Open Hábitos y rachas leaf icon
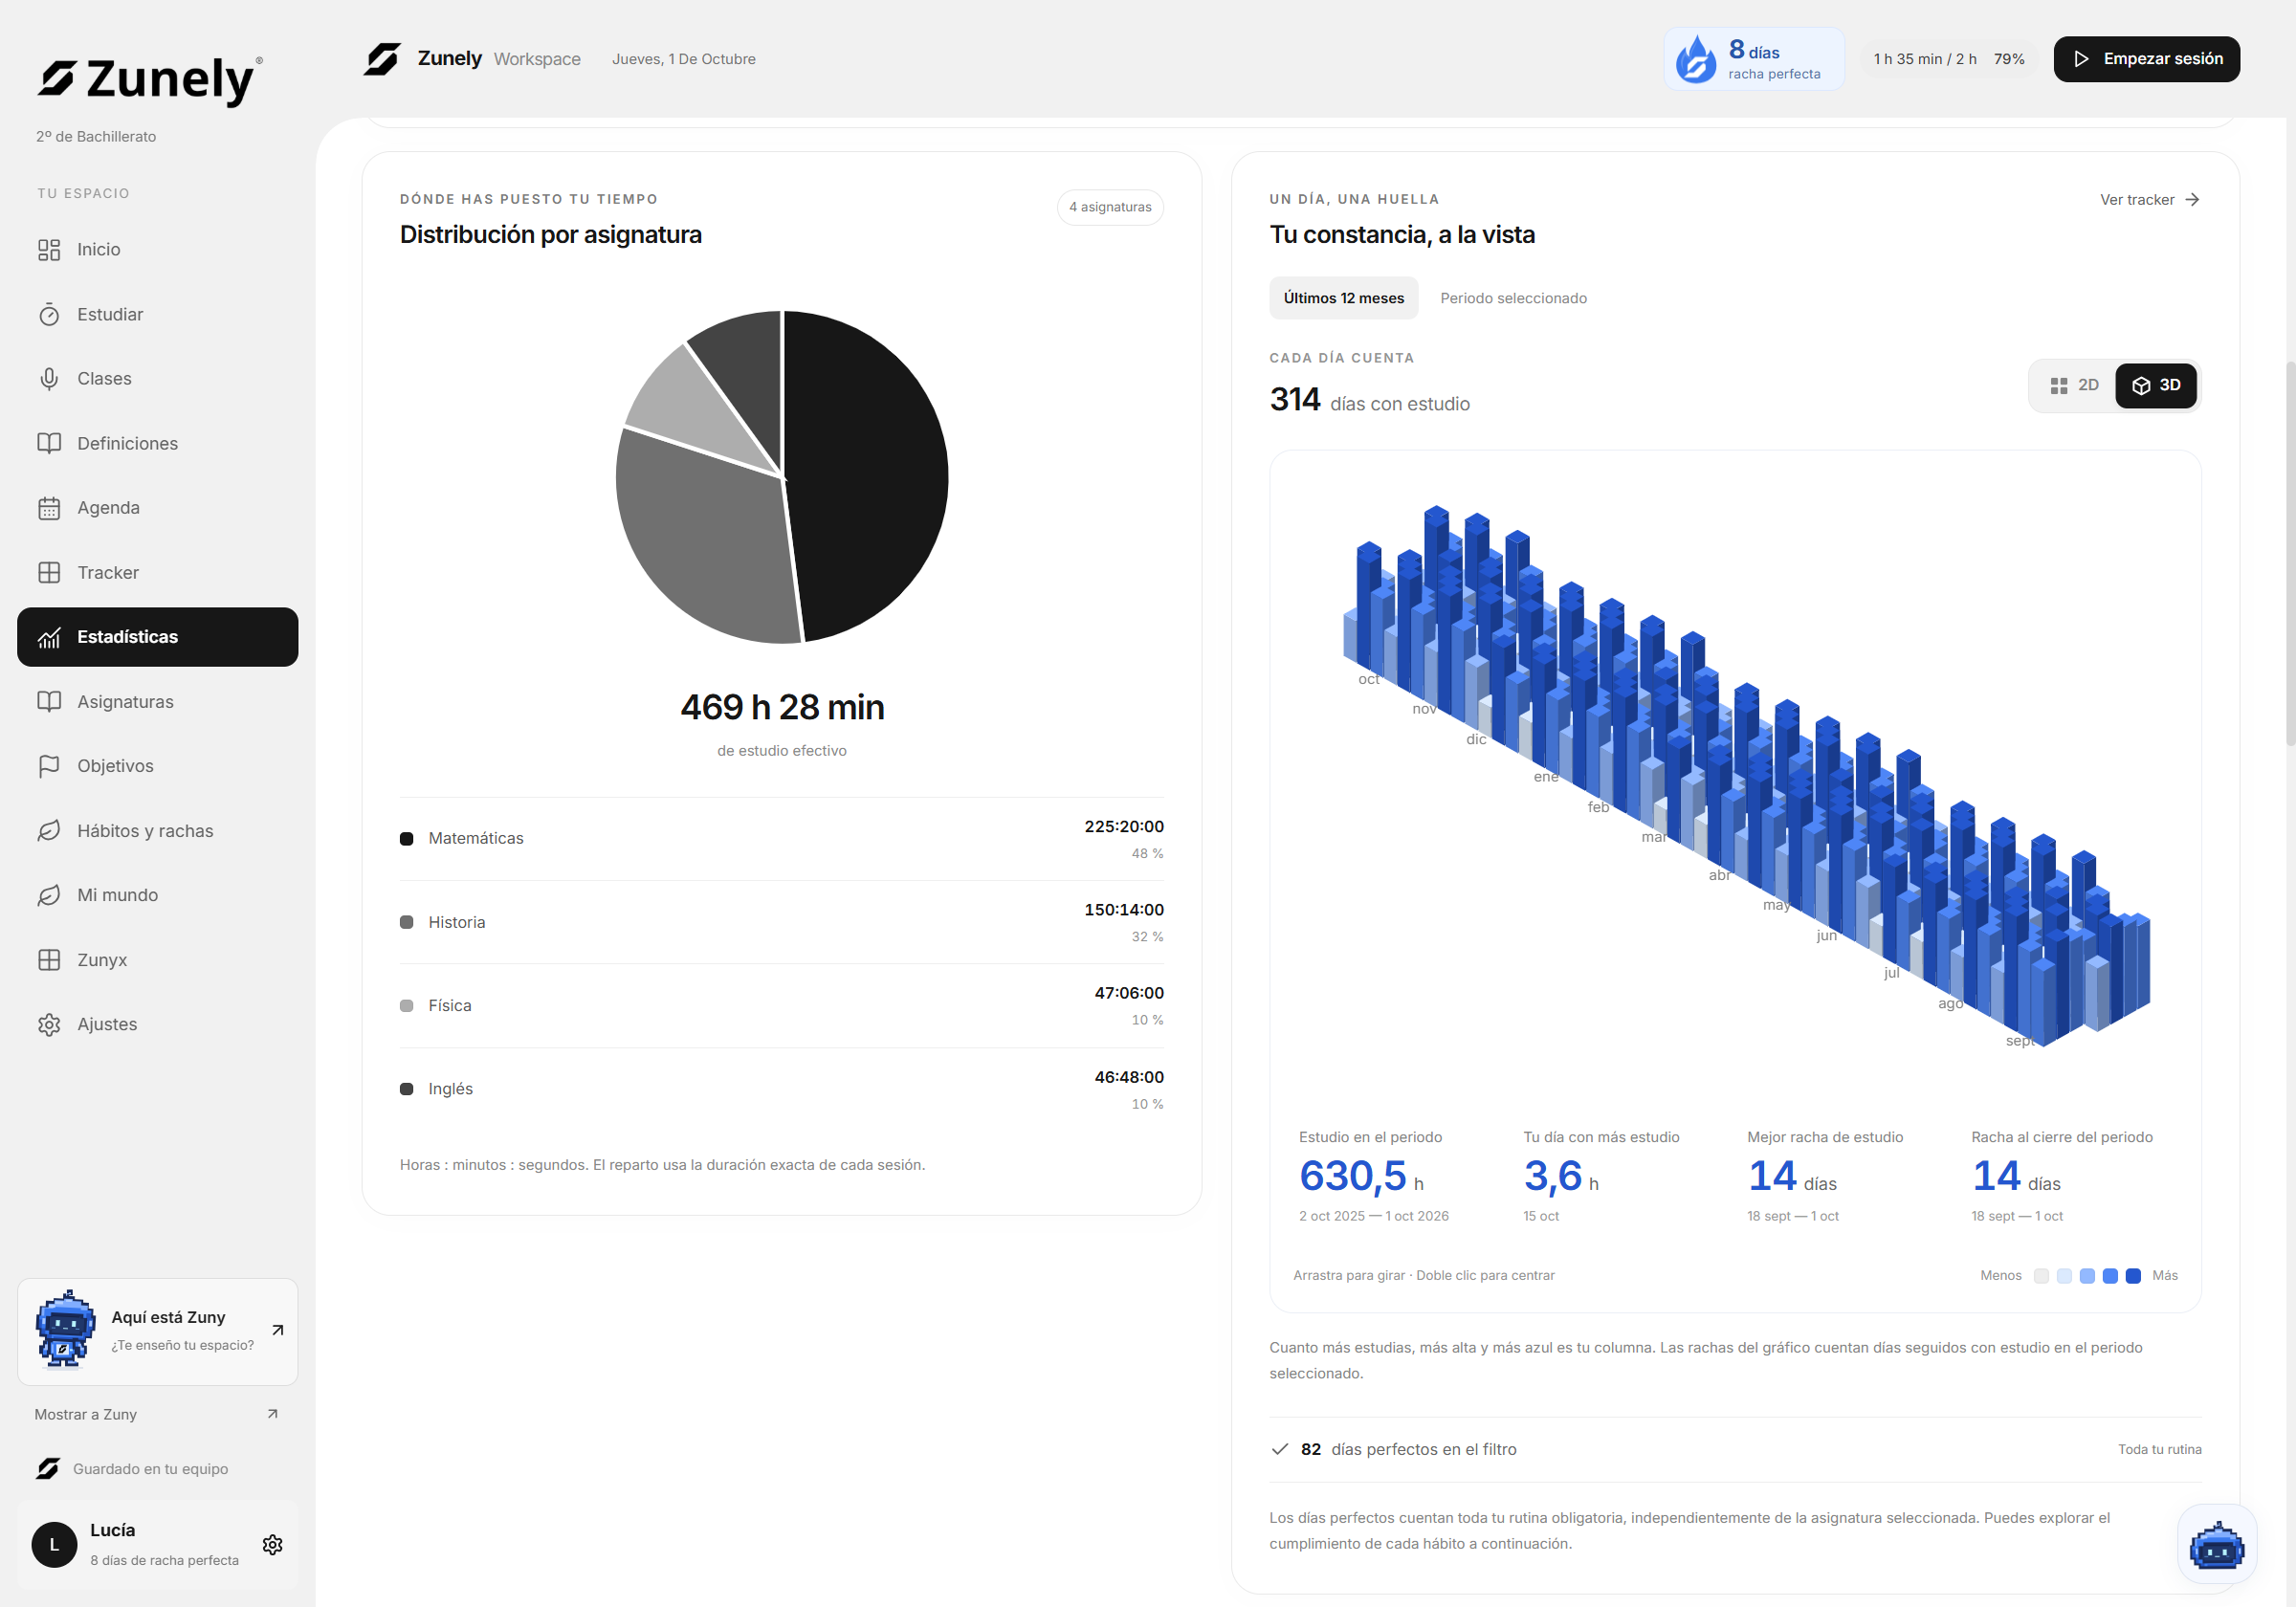This screenshot has width=2296, height=1607. coord(49,831)
